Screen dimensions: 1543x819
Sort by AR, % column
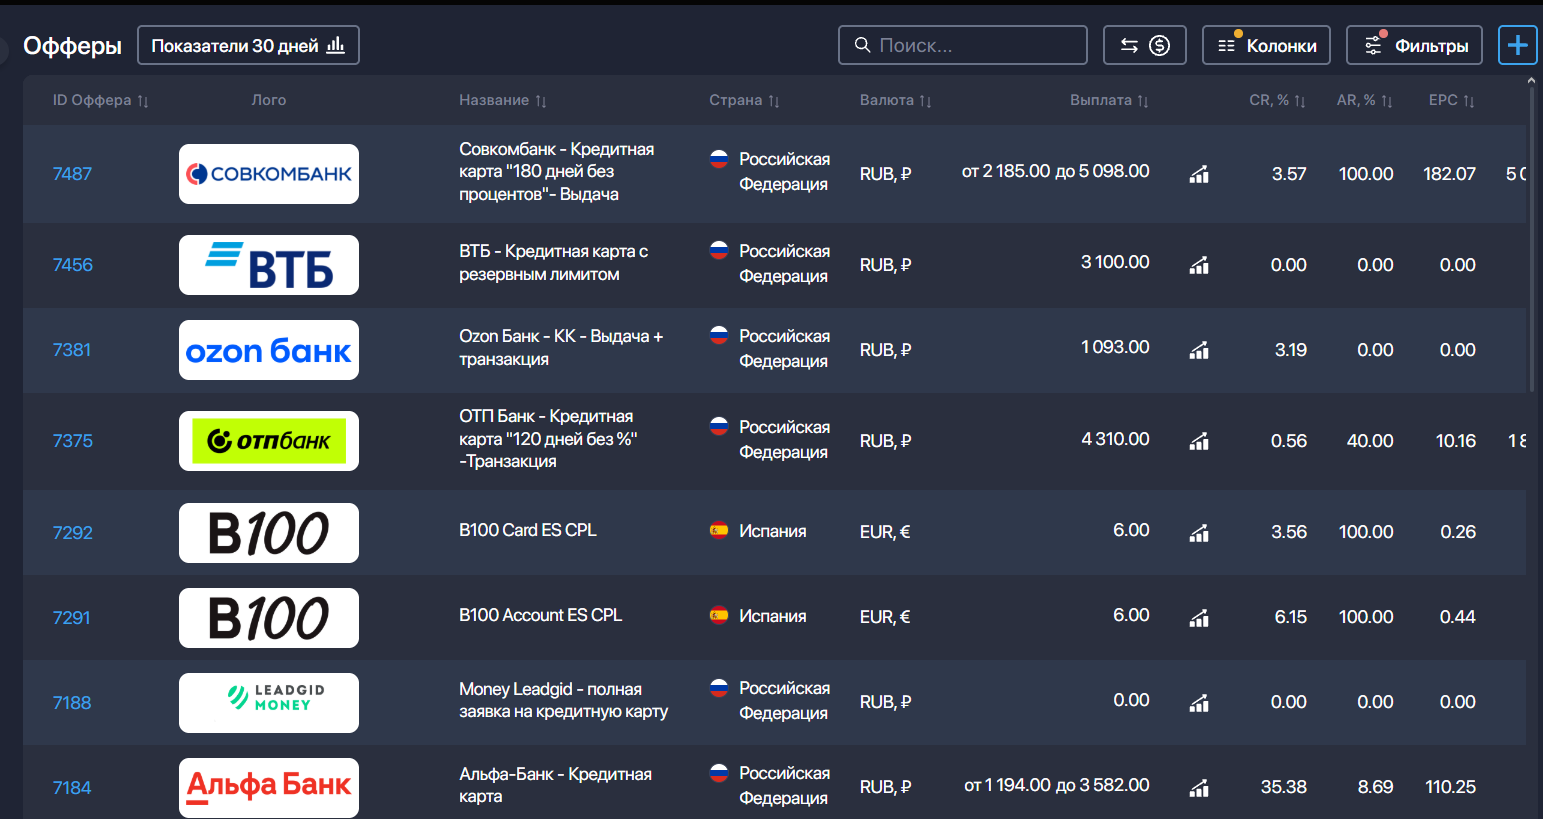tap(1364, 100)
